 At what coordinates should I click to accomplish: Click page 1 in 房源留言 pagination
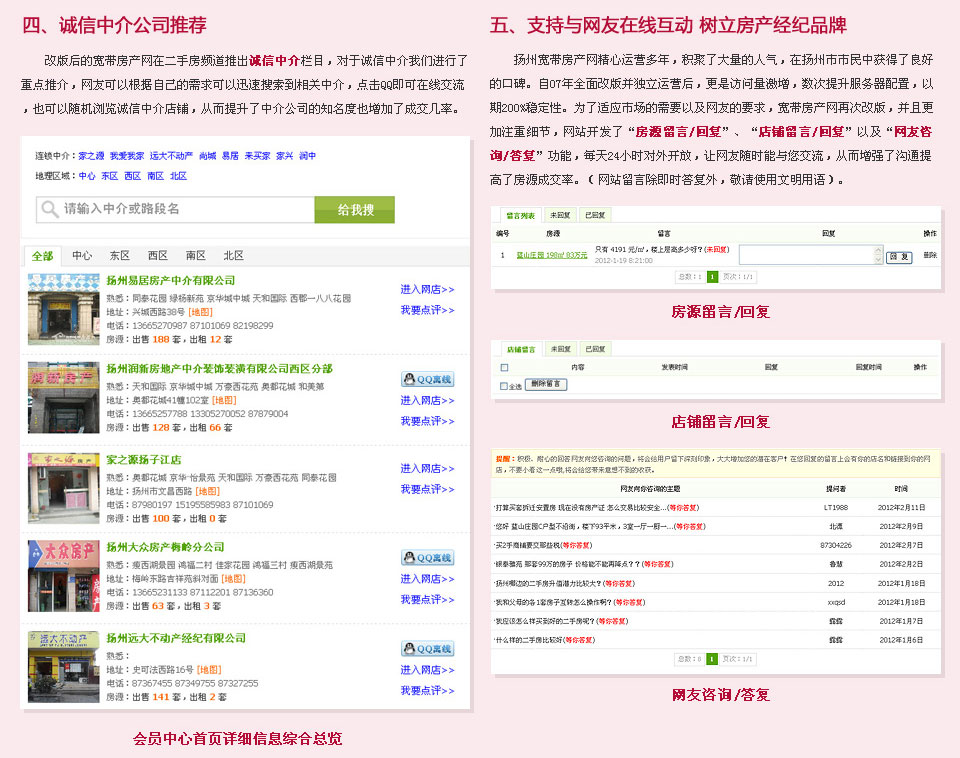pos(712,277)
